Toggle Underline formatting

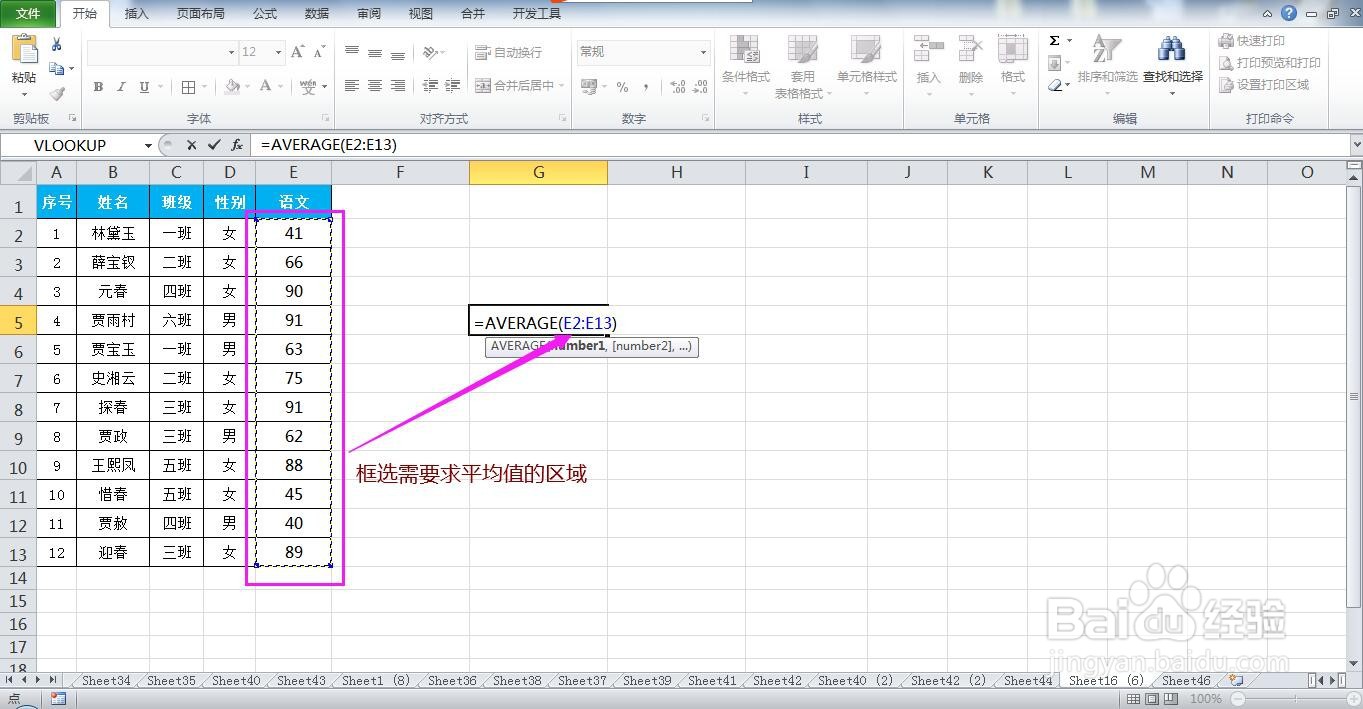click(144, 87)
